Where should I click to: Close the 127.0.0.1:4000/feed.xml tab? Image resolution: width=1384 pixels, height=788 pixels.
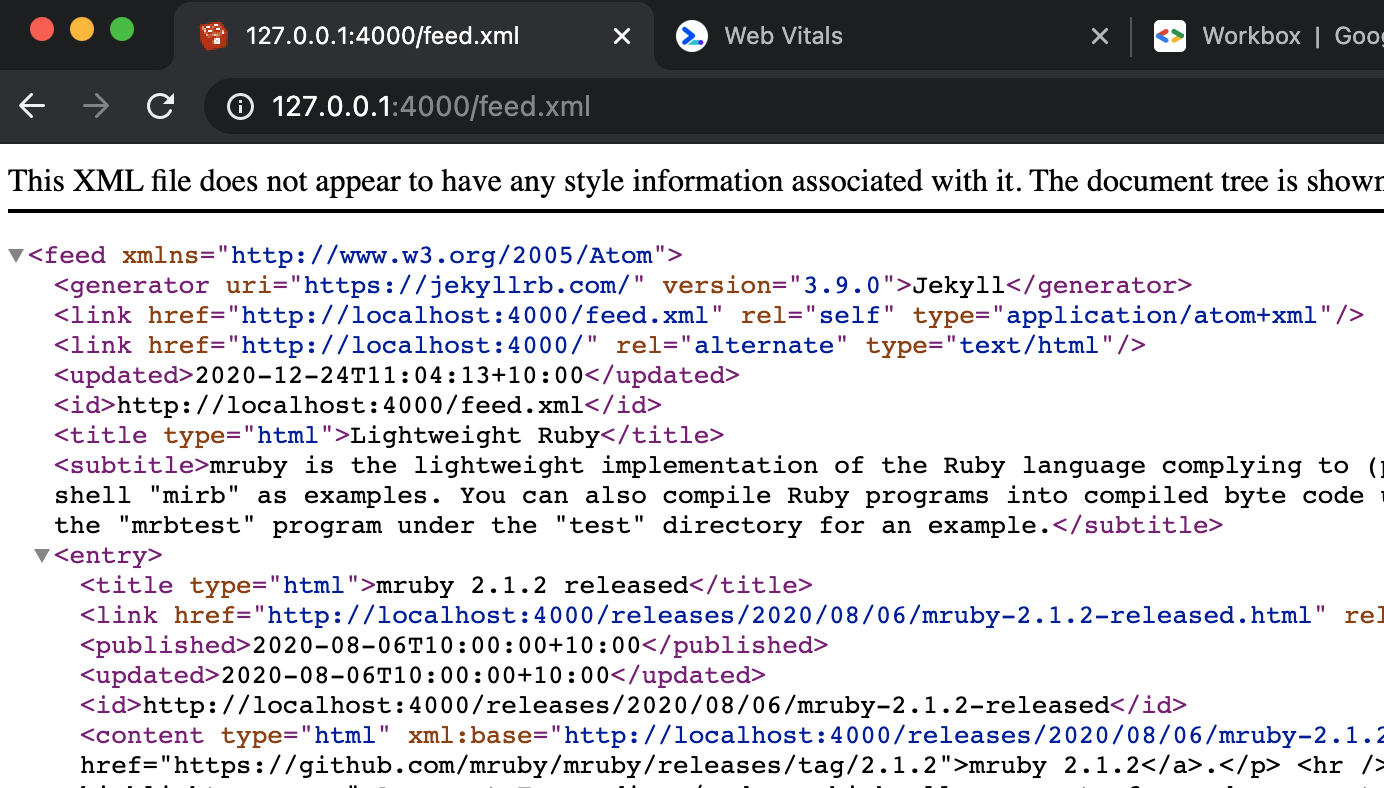point(621,36)
